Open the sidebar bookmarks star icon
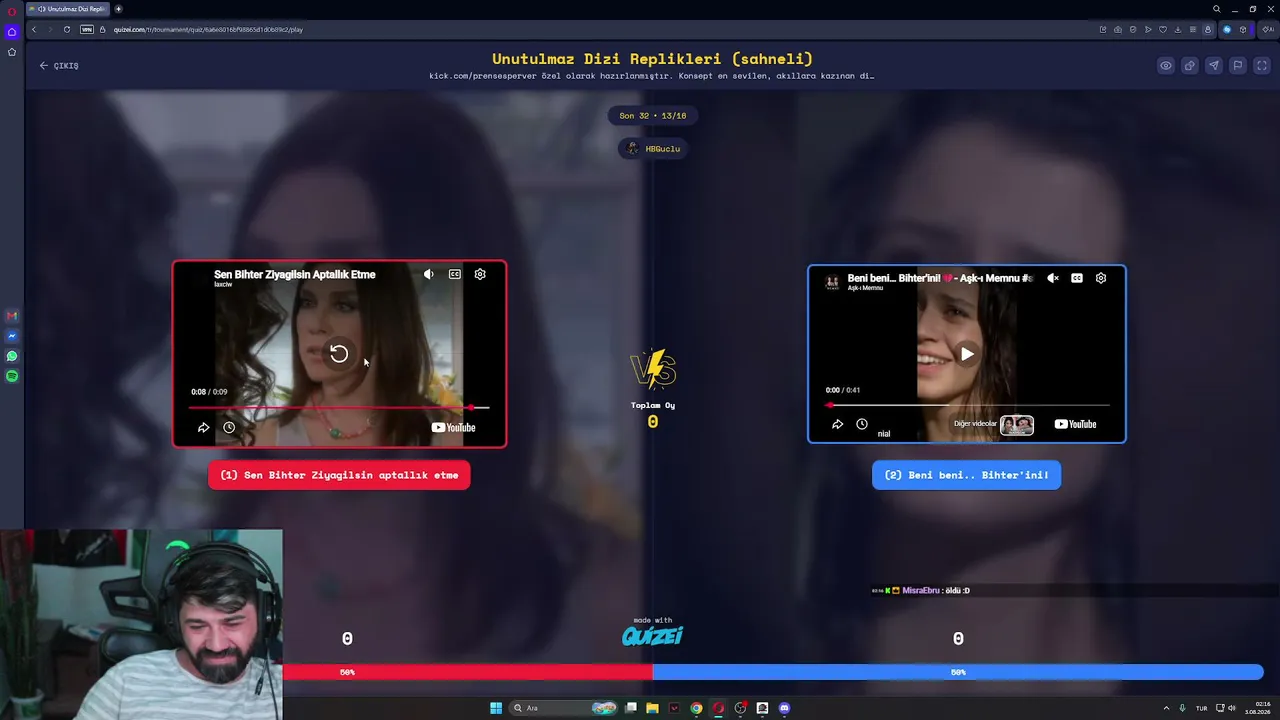The image size is (1280, 720). point(12,52)
